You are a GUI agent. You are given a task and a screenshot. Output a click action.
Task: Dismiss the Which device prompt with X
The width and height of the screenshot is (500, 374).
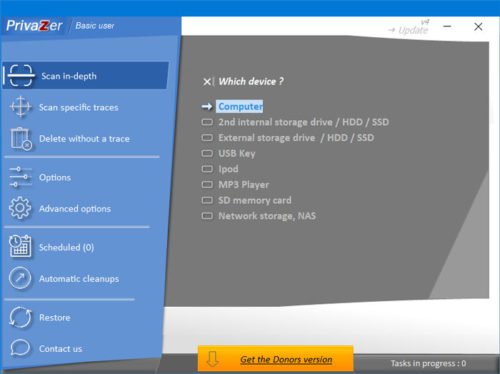pyautogui.click(x=207, y=81)
